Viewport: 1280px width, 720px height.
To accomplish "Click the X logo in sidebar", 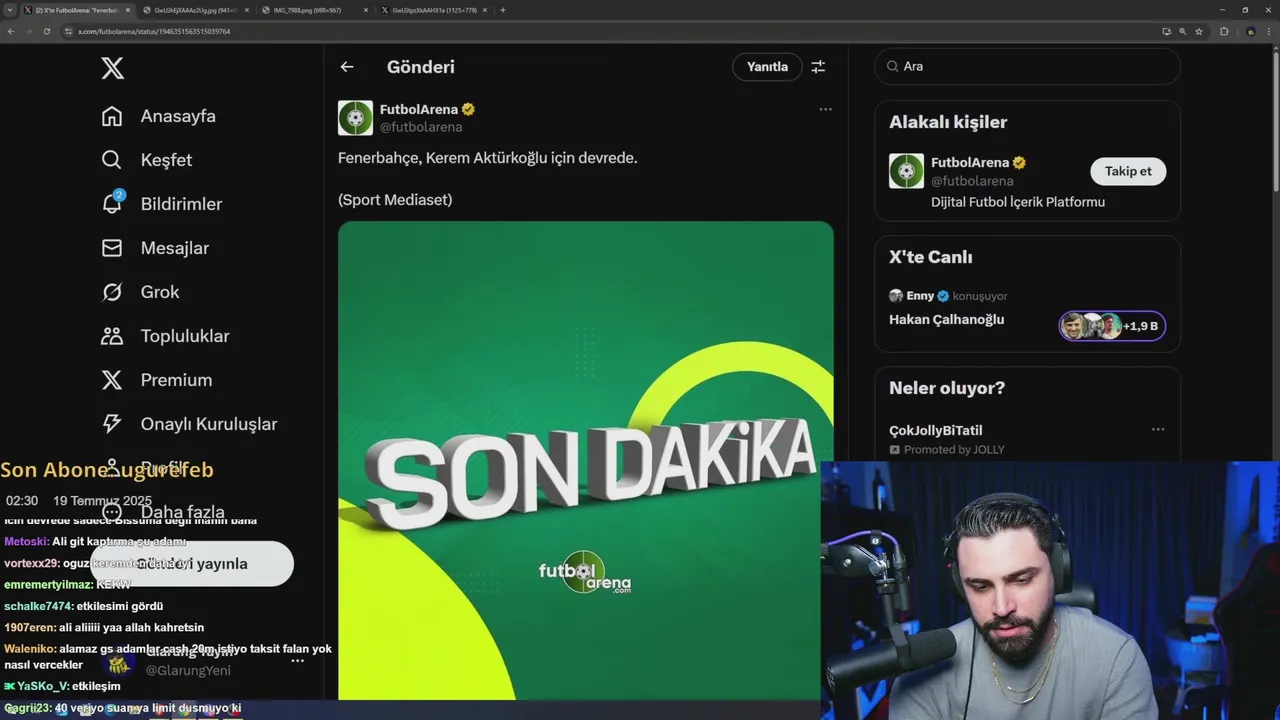I will click(113, 68).
